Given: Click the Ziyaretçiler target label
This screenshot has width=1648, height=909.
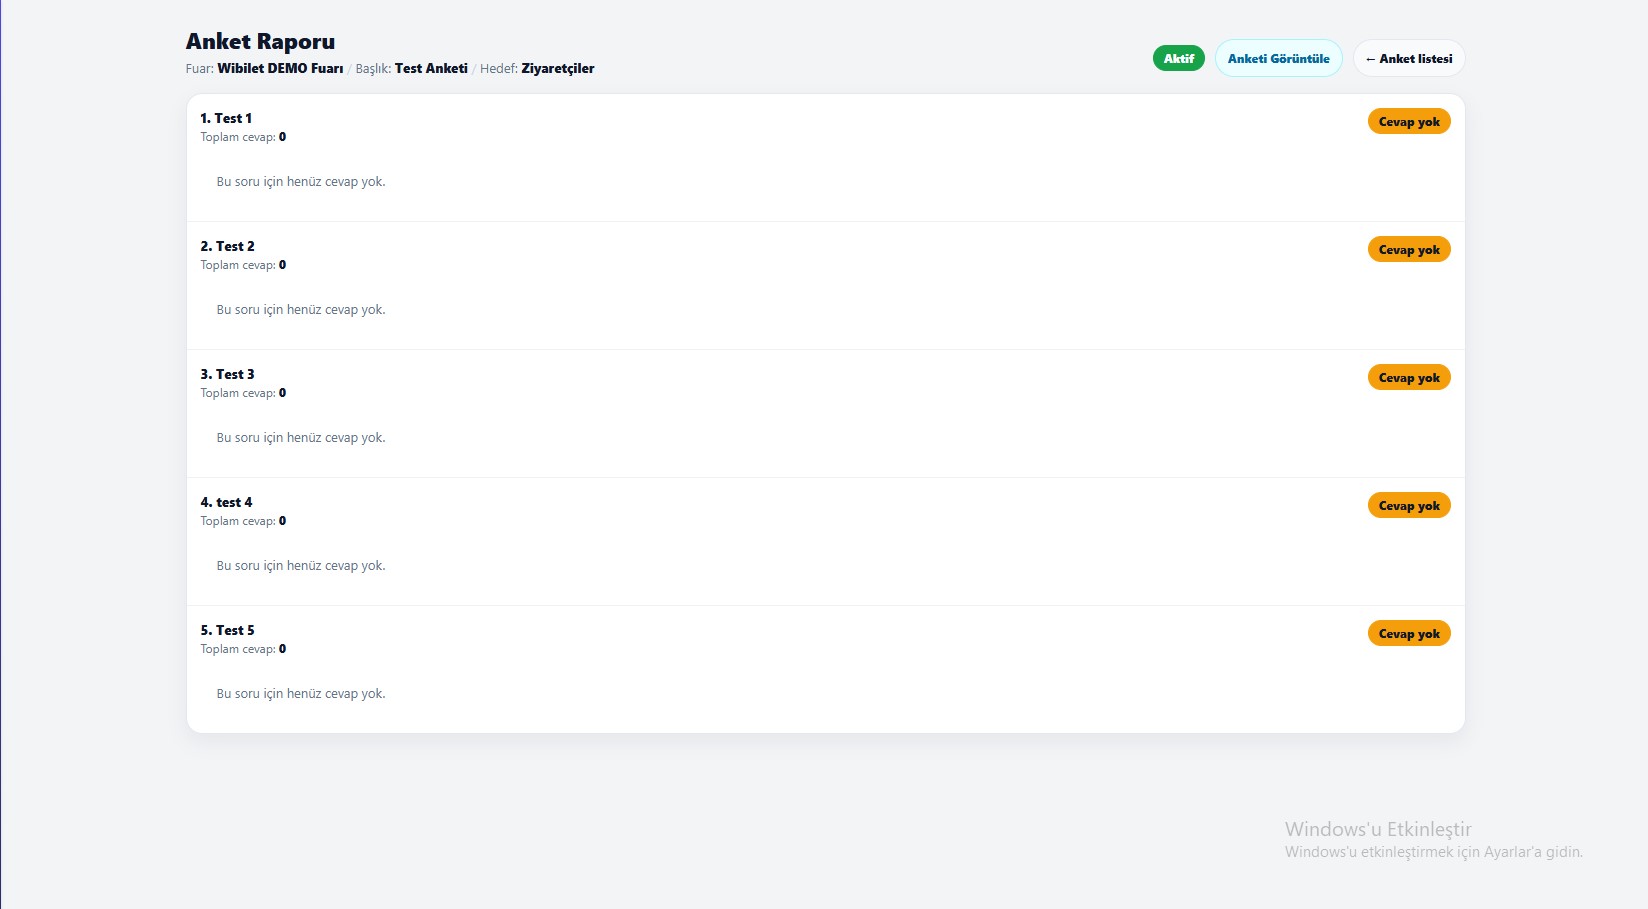Looking at the screenshot, I should 557,69.
